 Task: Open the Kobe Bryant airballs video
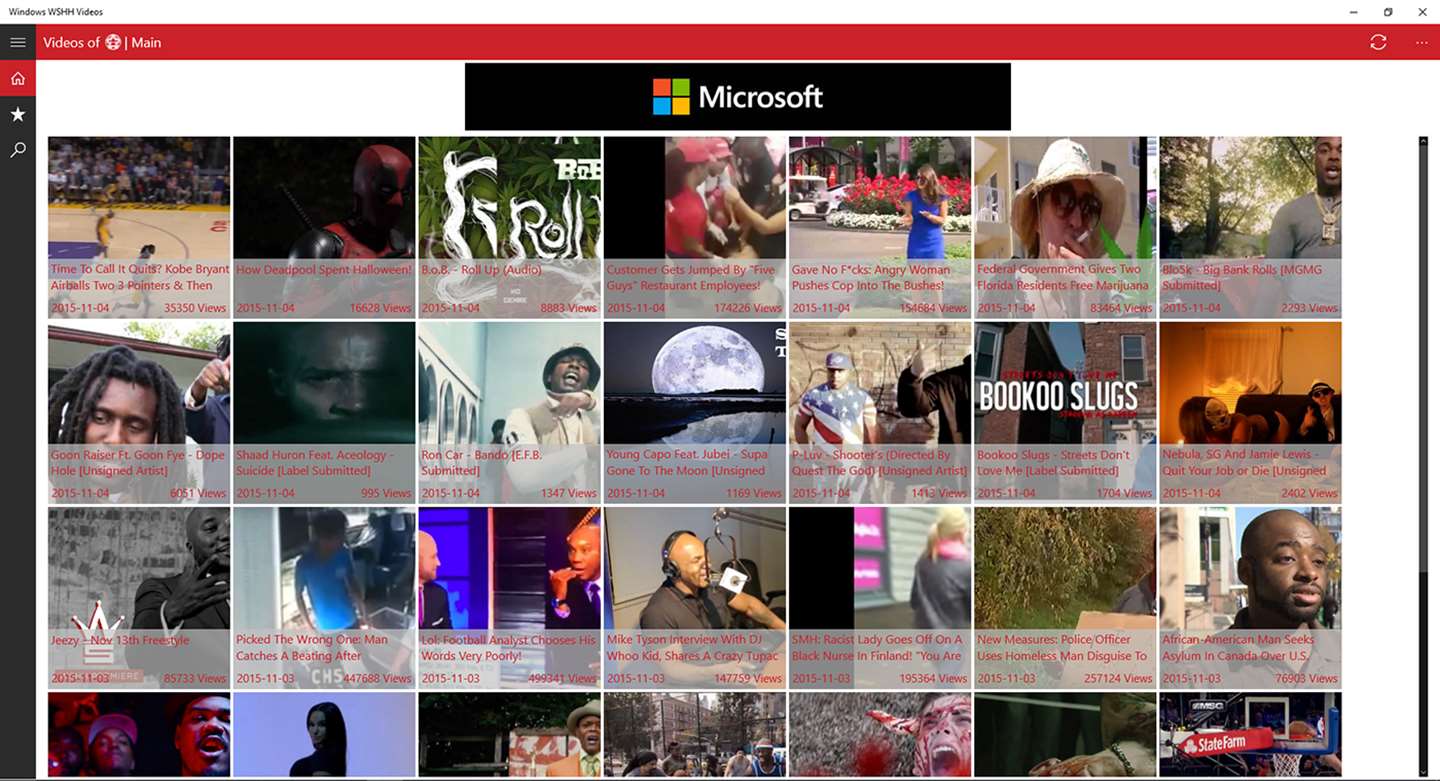coord(139,227)
